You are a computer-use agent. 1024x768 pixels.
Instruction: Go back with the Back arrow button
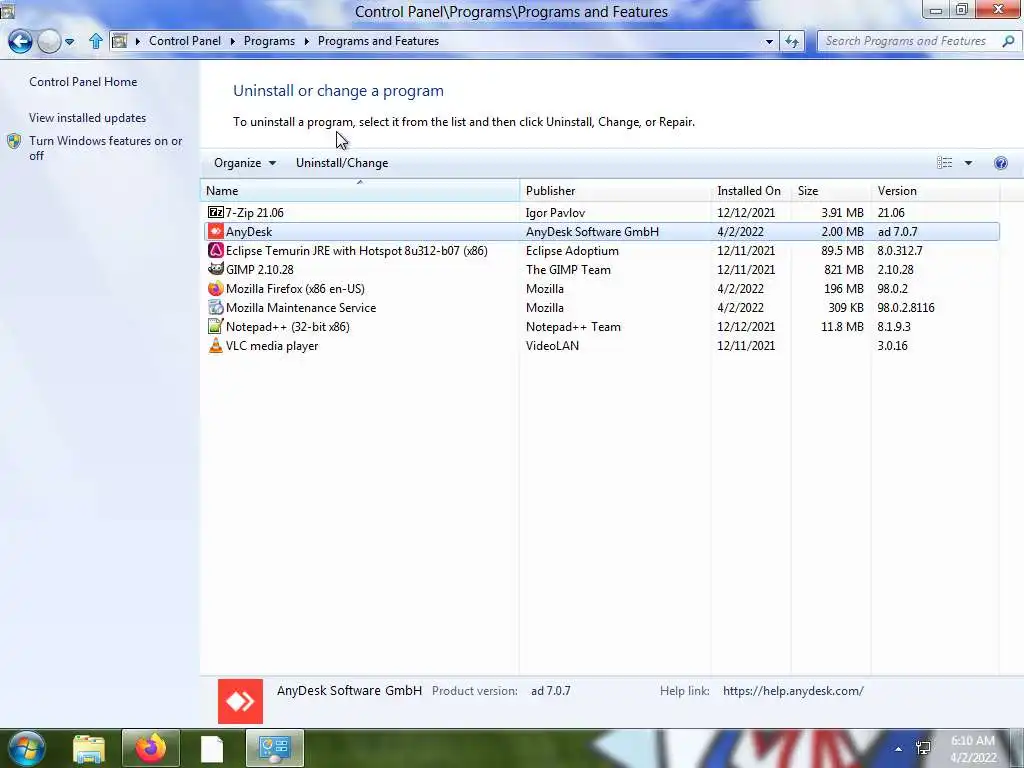[x=20, y=41]
